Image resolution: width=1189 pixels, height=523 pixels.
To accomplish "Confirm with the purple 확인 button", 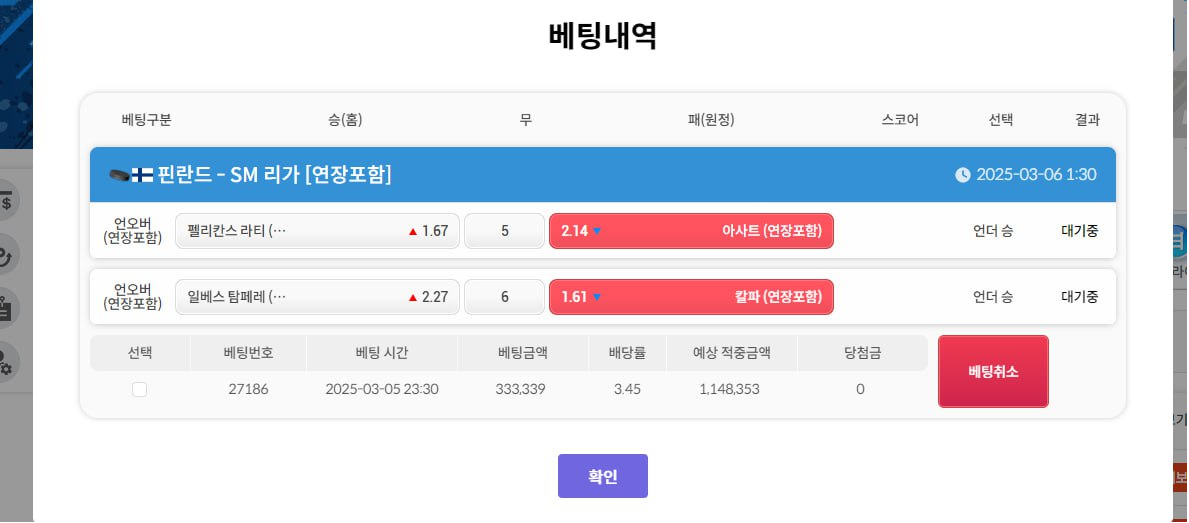I will click(603, 476).
